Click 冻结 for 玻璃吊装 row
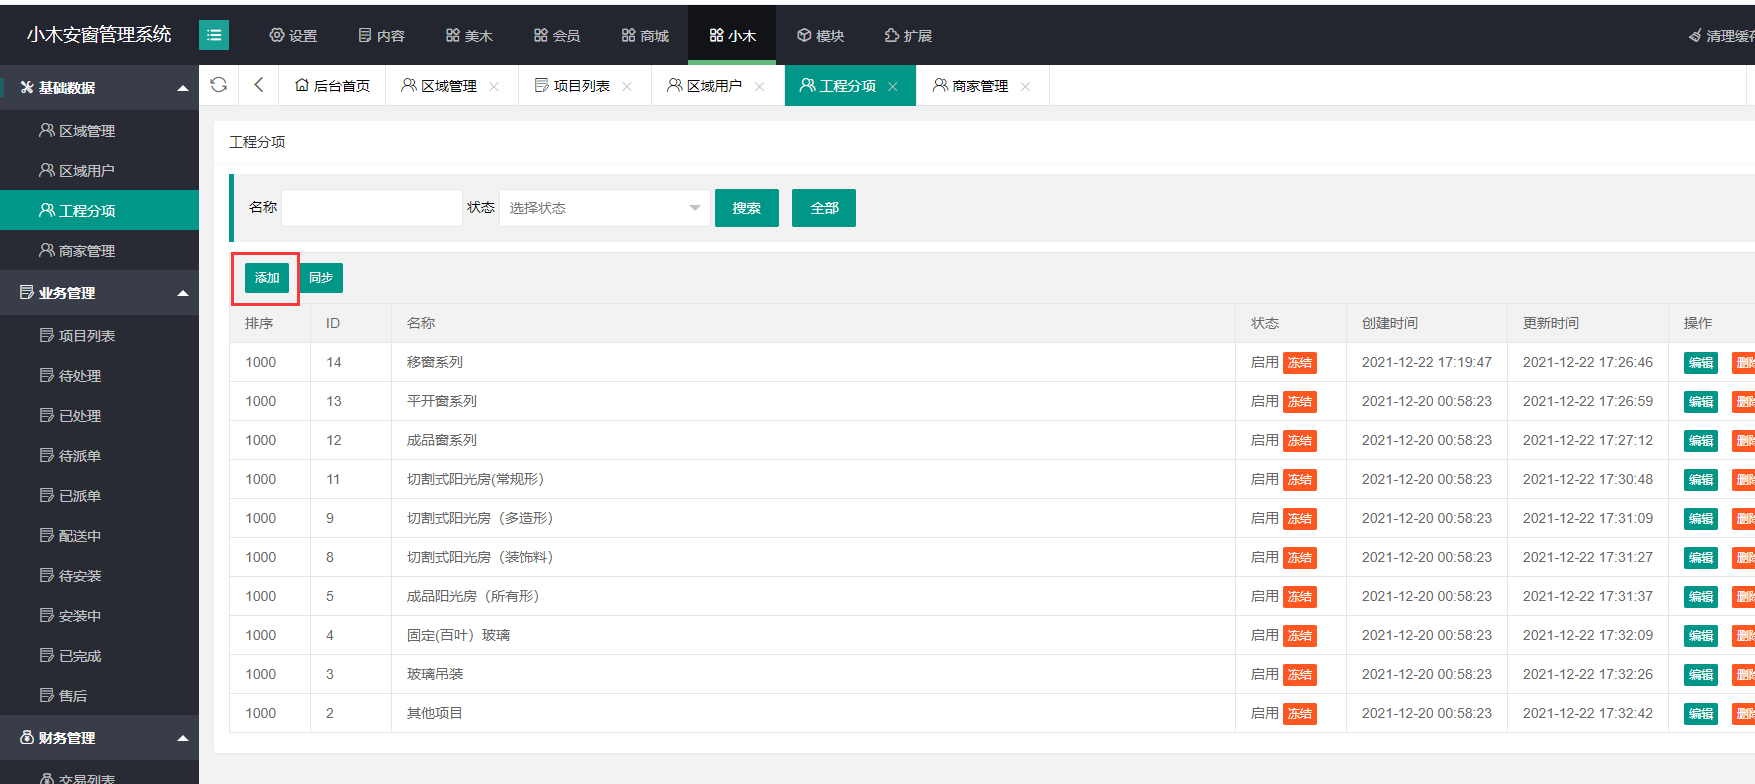Screen dimensions: 1755x784 1300,675
